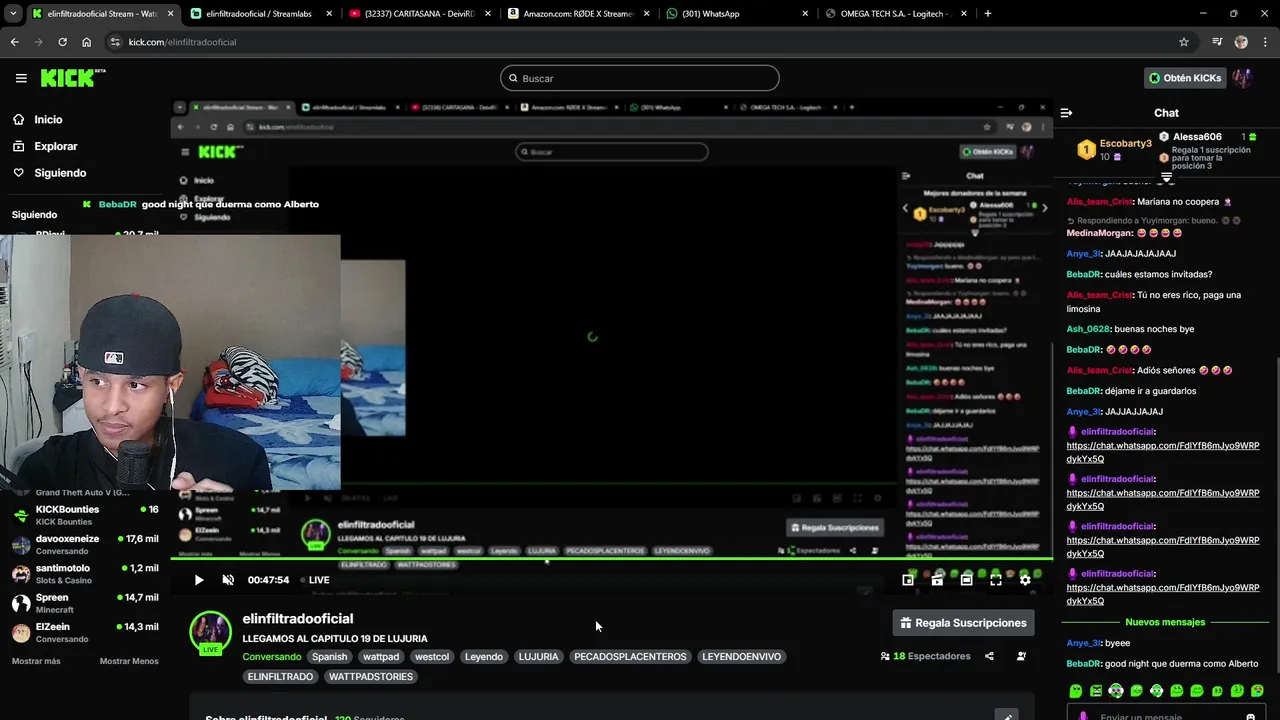Image resolution: width=1280 pixels, height=720 pixels.
Task: Click the first quick emote
Action: click(1076, 691)
